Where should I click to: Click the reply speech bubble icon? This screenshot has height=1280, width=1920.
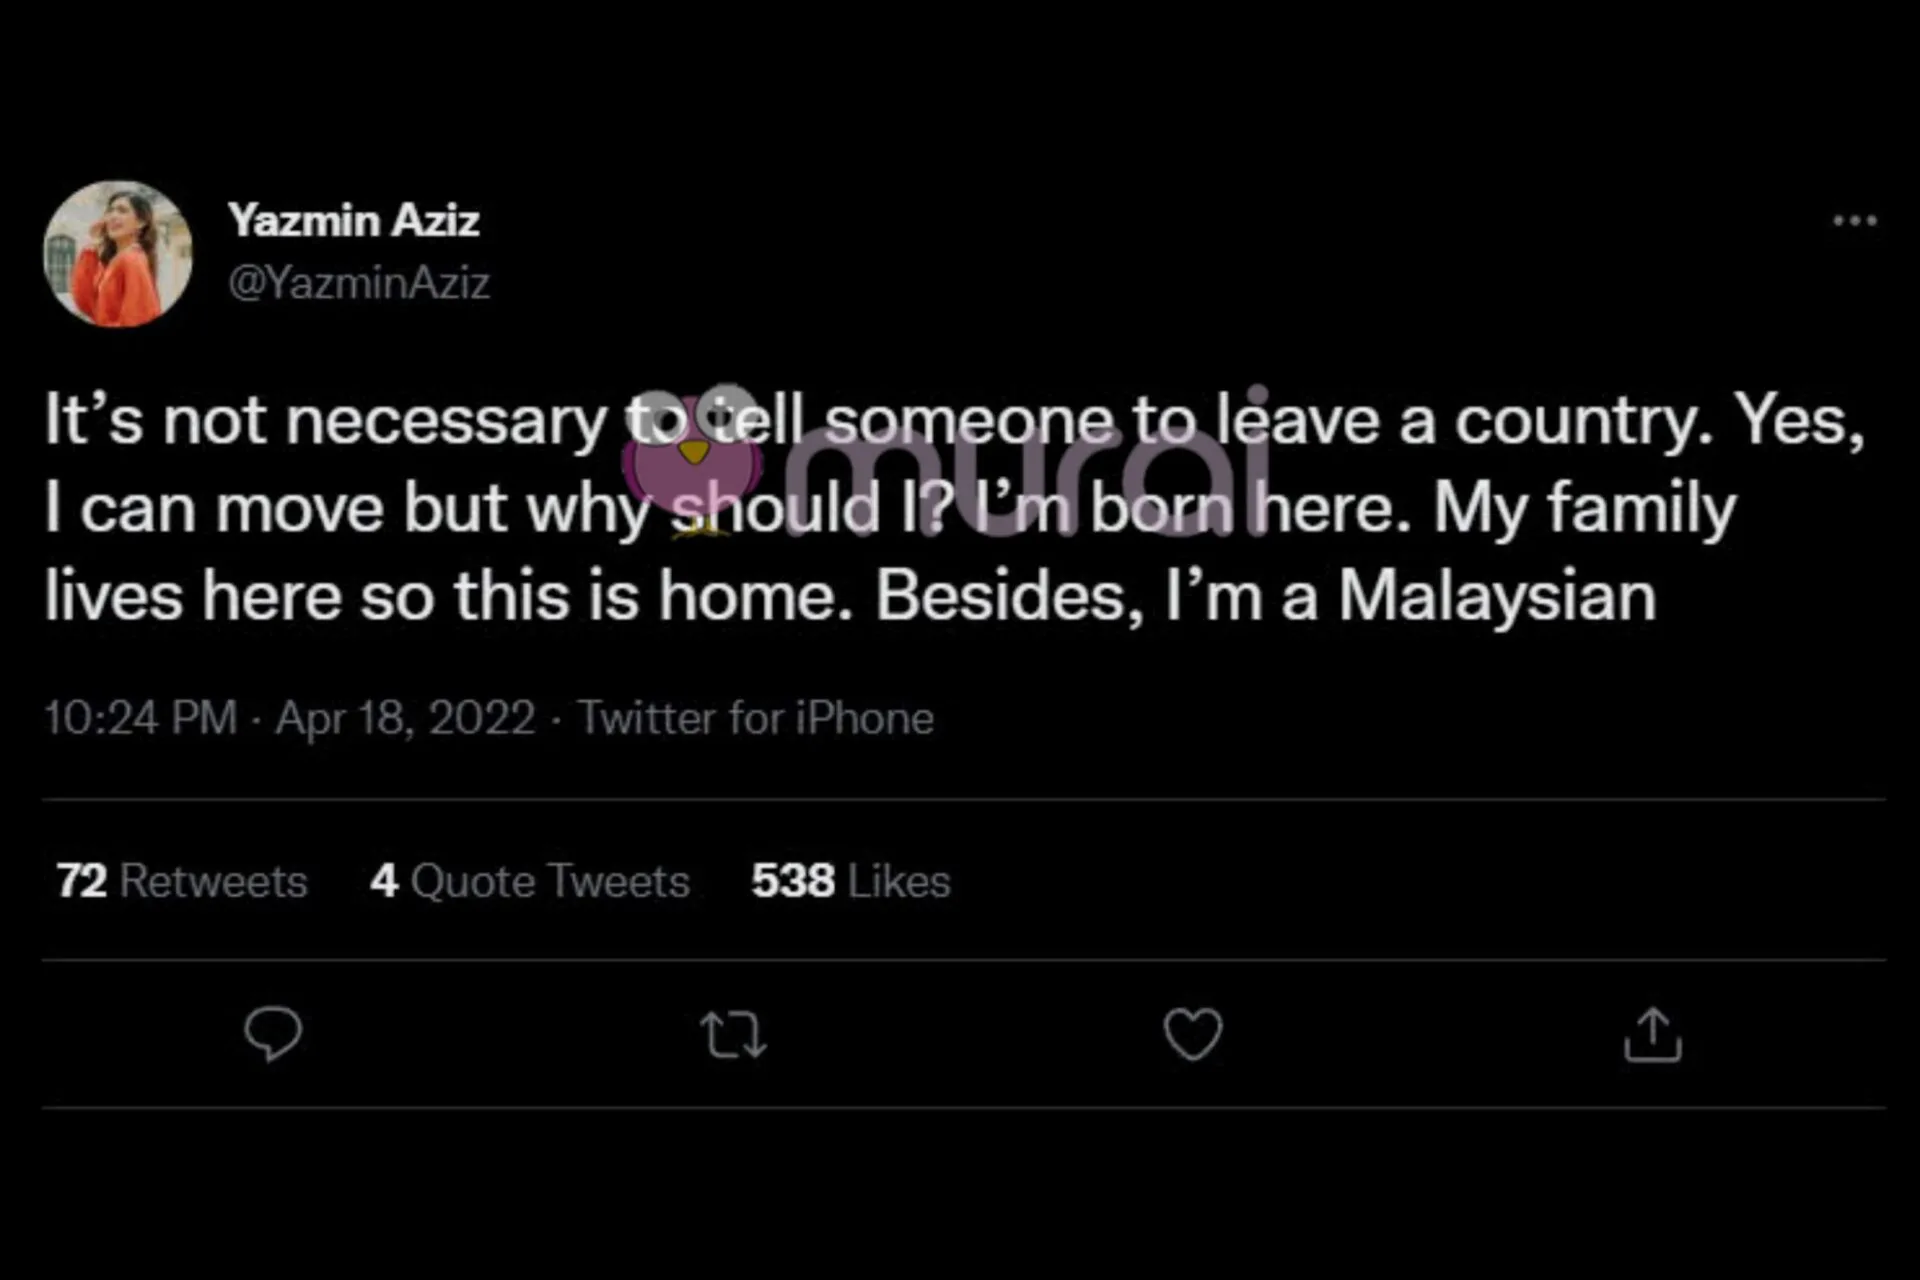(273, 1033)
